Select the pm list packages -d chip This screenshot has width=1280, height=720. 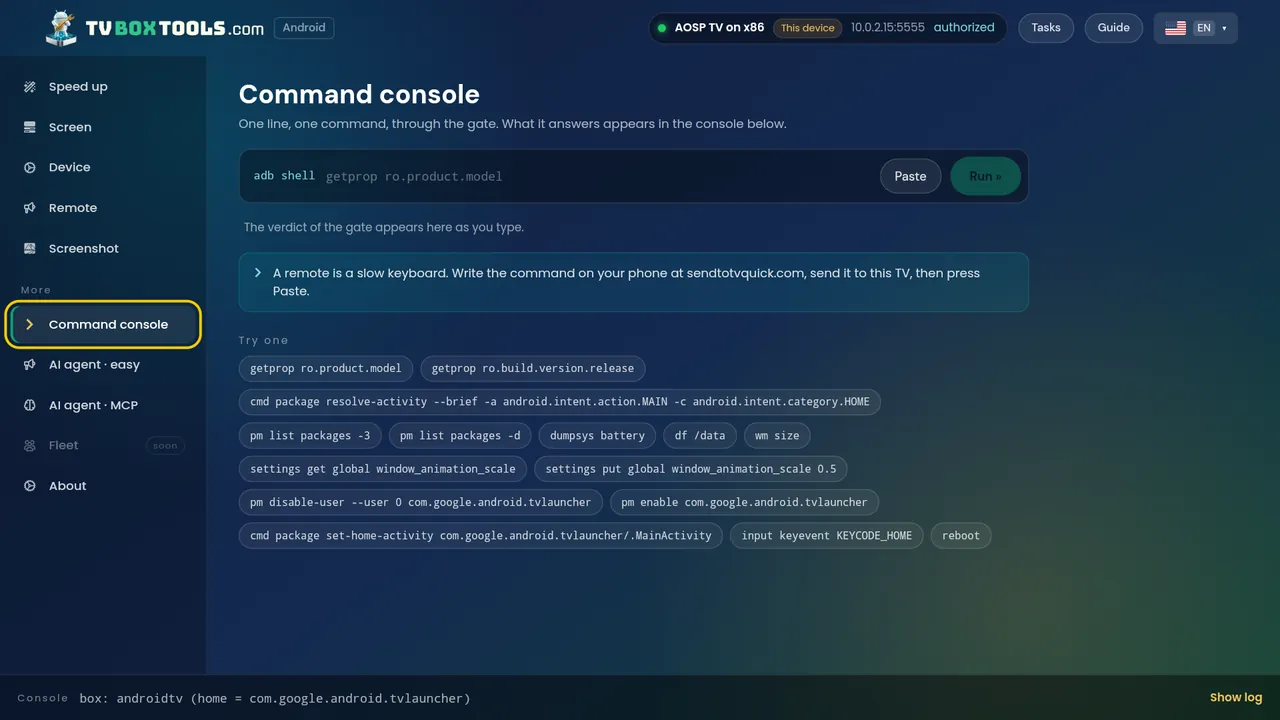(460, 436)
